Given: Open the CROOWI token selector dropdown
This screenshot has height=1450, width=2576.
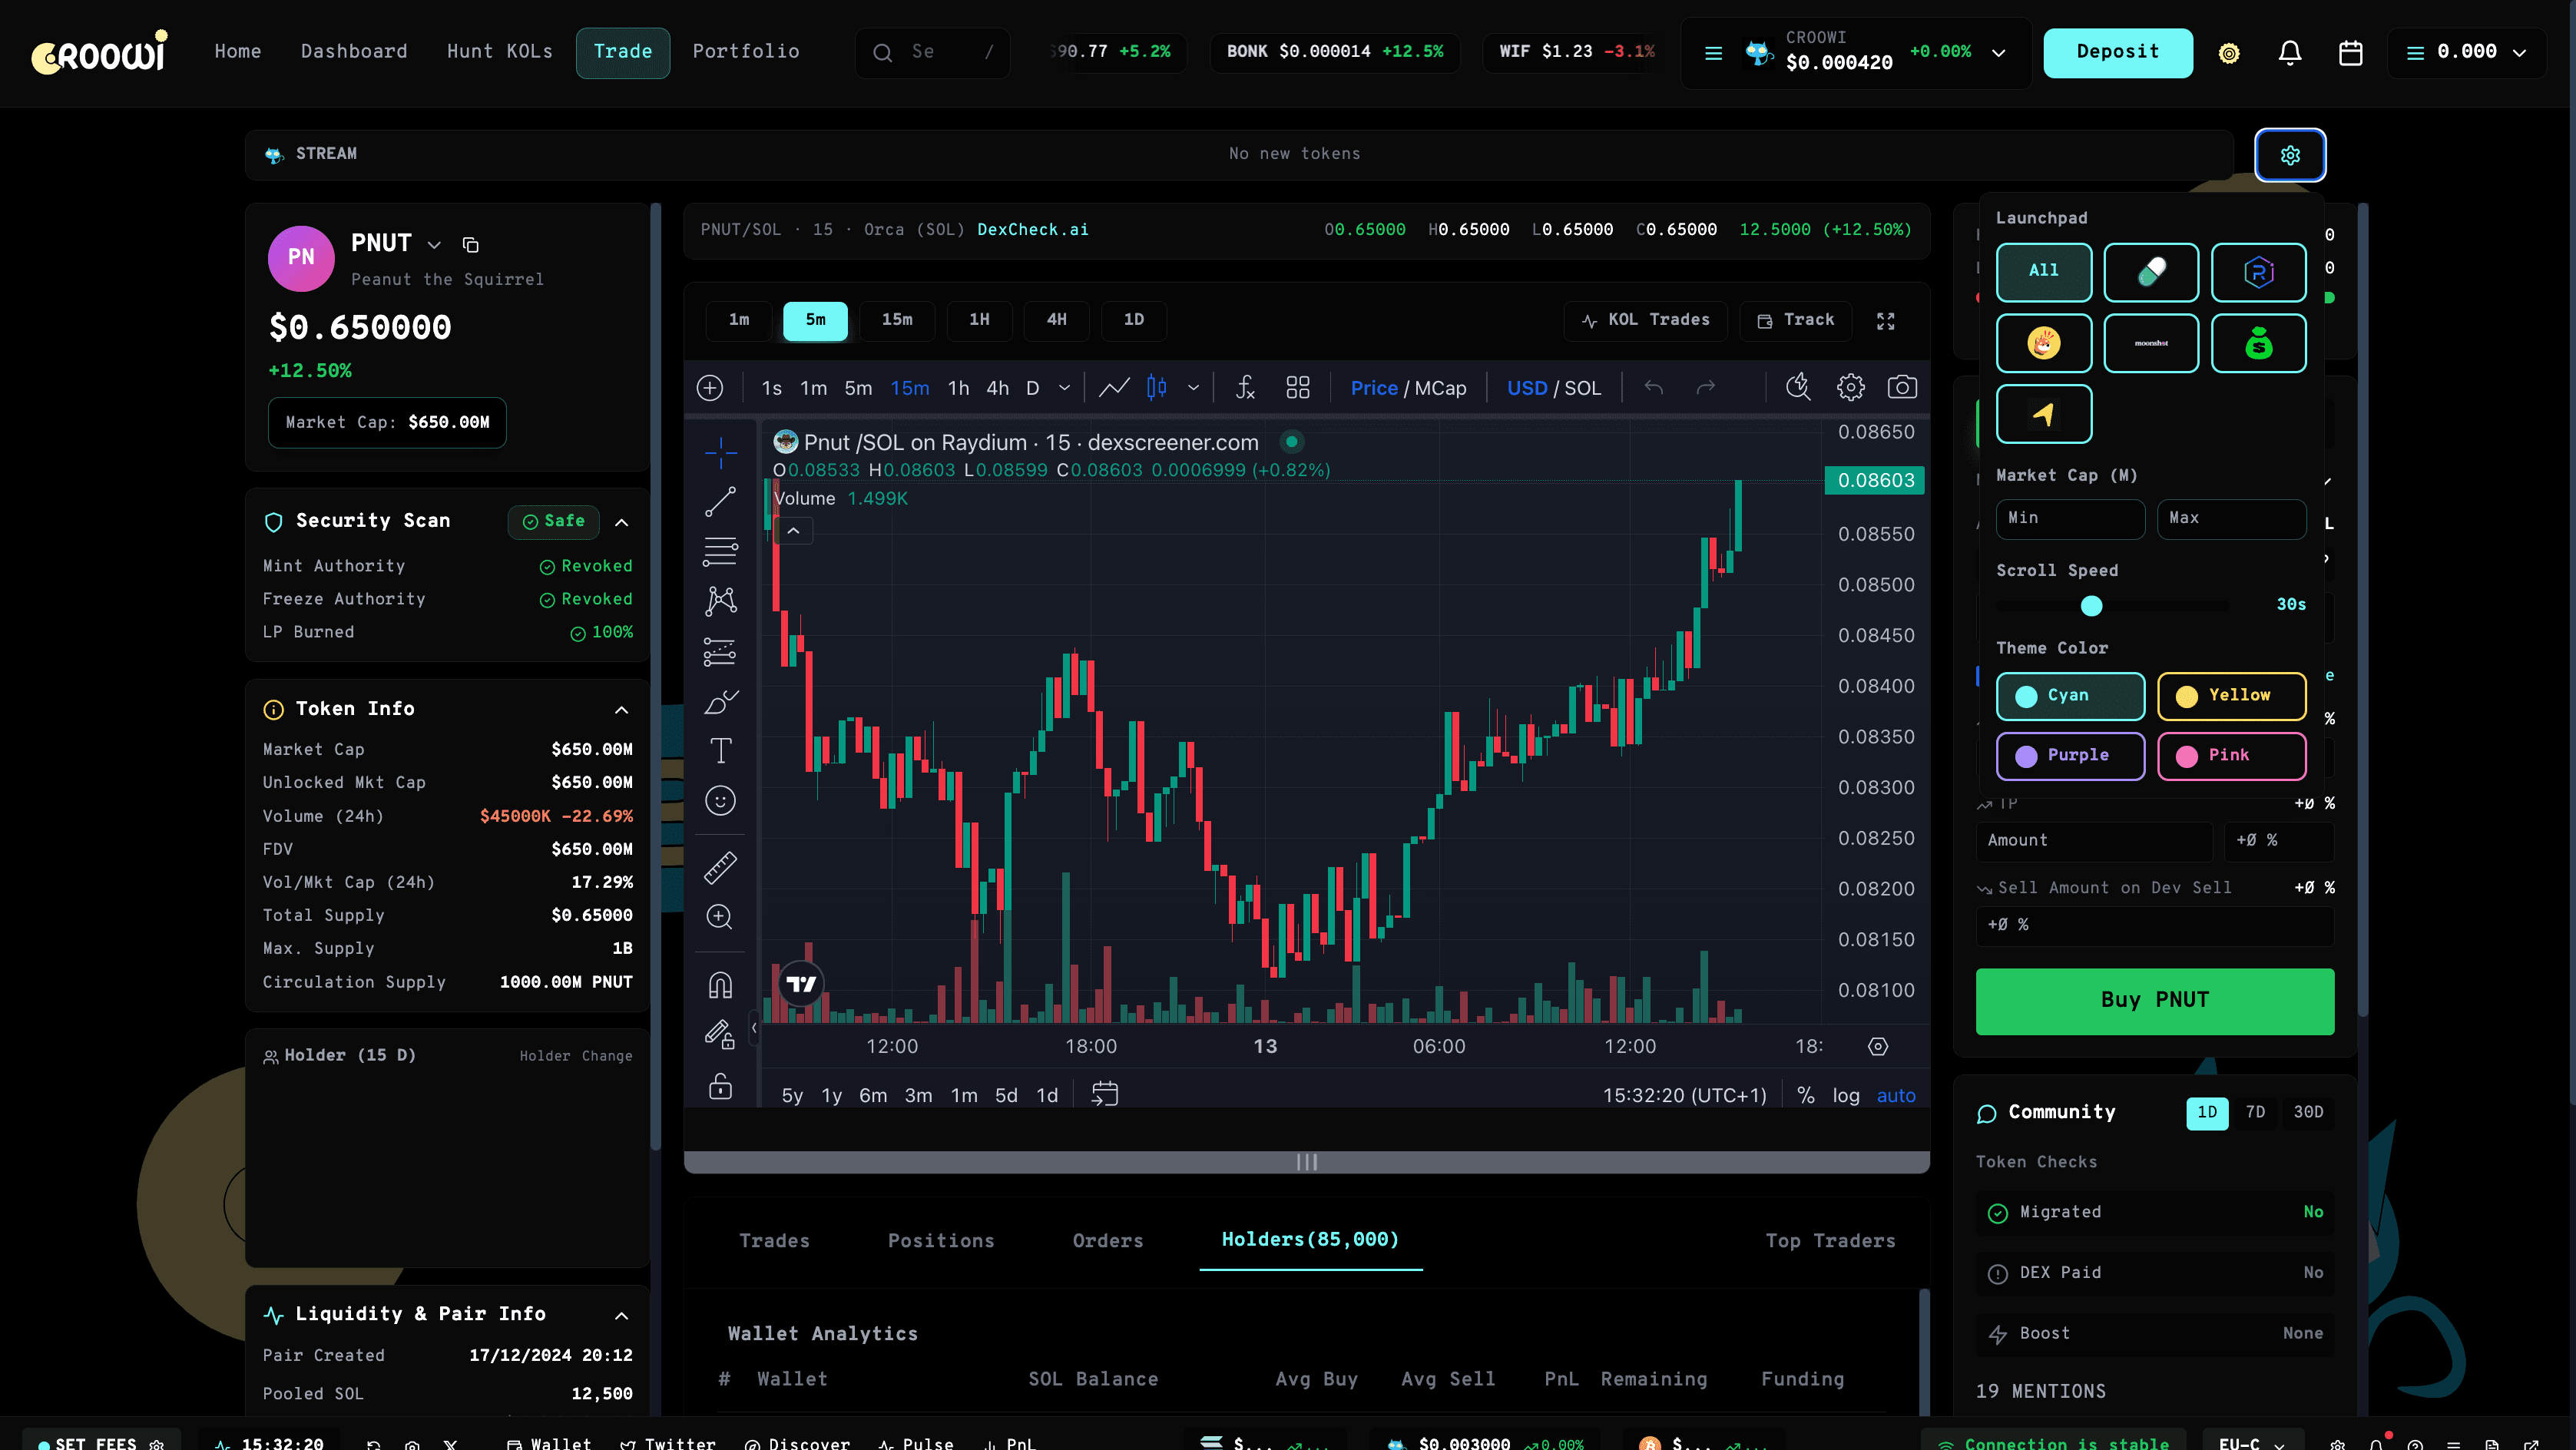Looking at the screenshot, I should (x=1998, y=53).
